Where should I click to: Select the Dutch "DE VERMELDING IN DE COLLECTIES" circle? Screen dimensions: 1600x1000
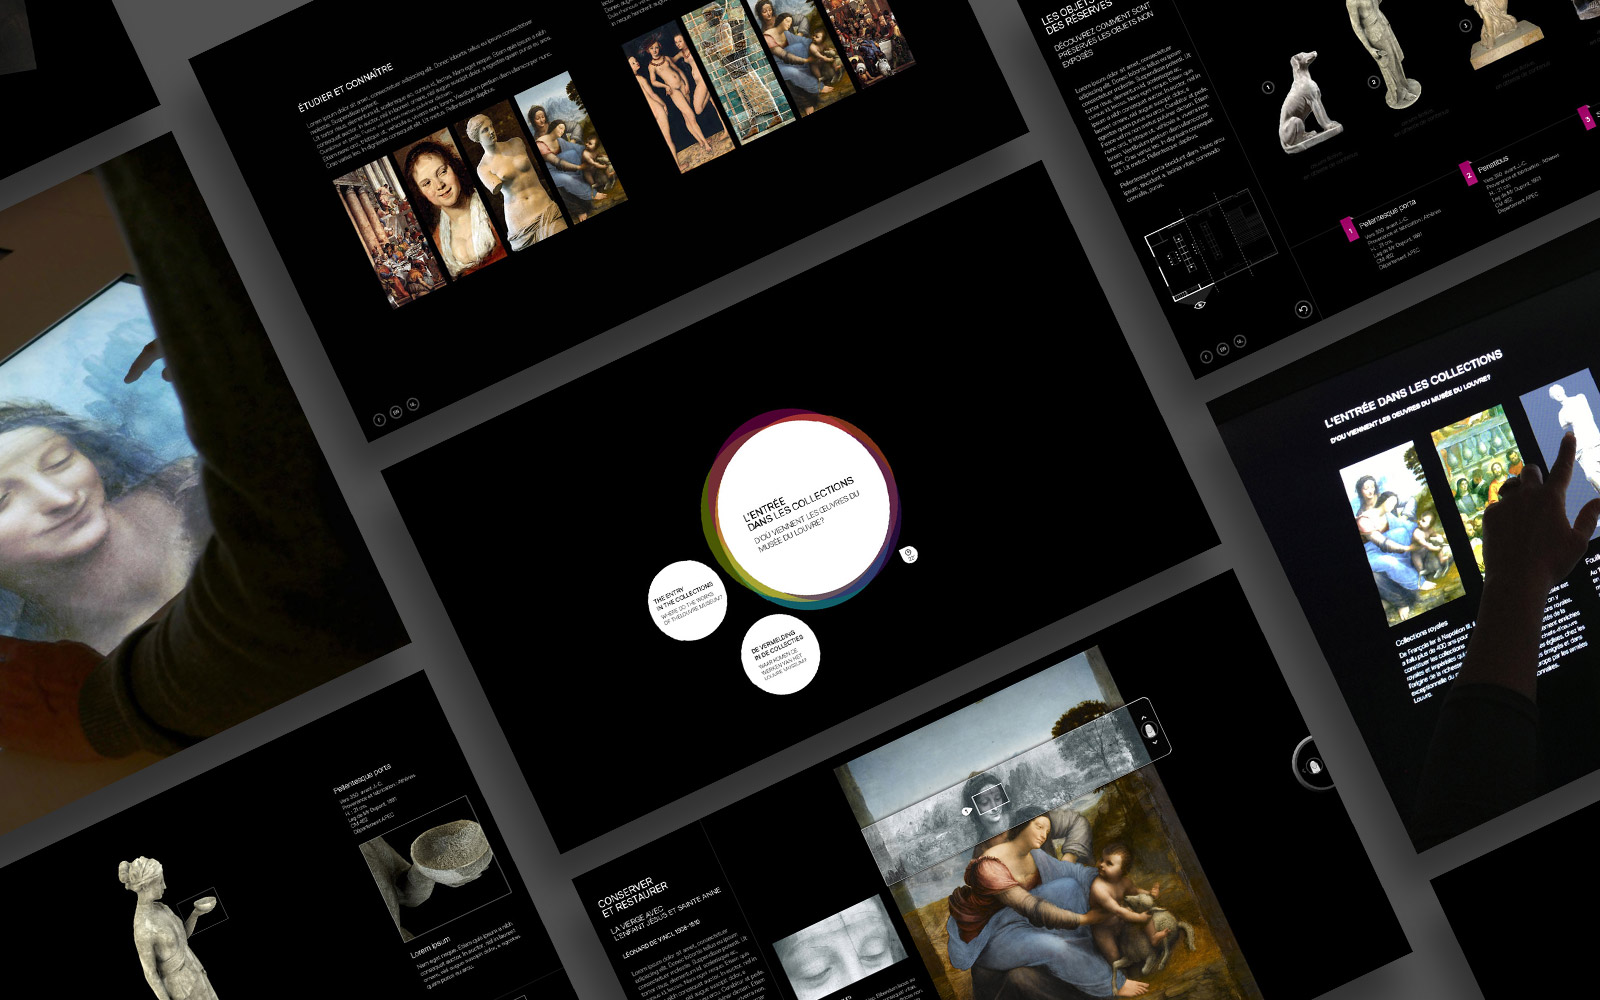(x=780, y=655)
